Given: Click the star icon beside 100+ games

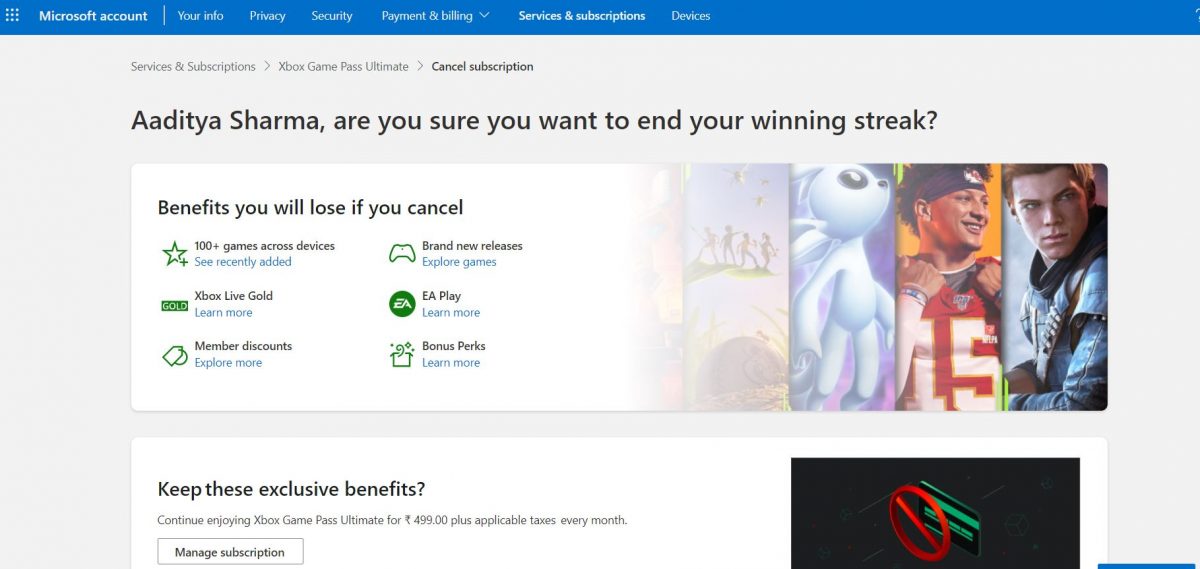Looking at the screenshot, I should (175, 253).
